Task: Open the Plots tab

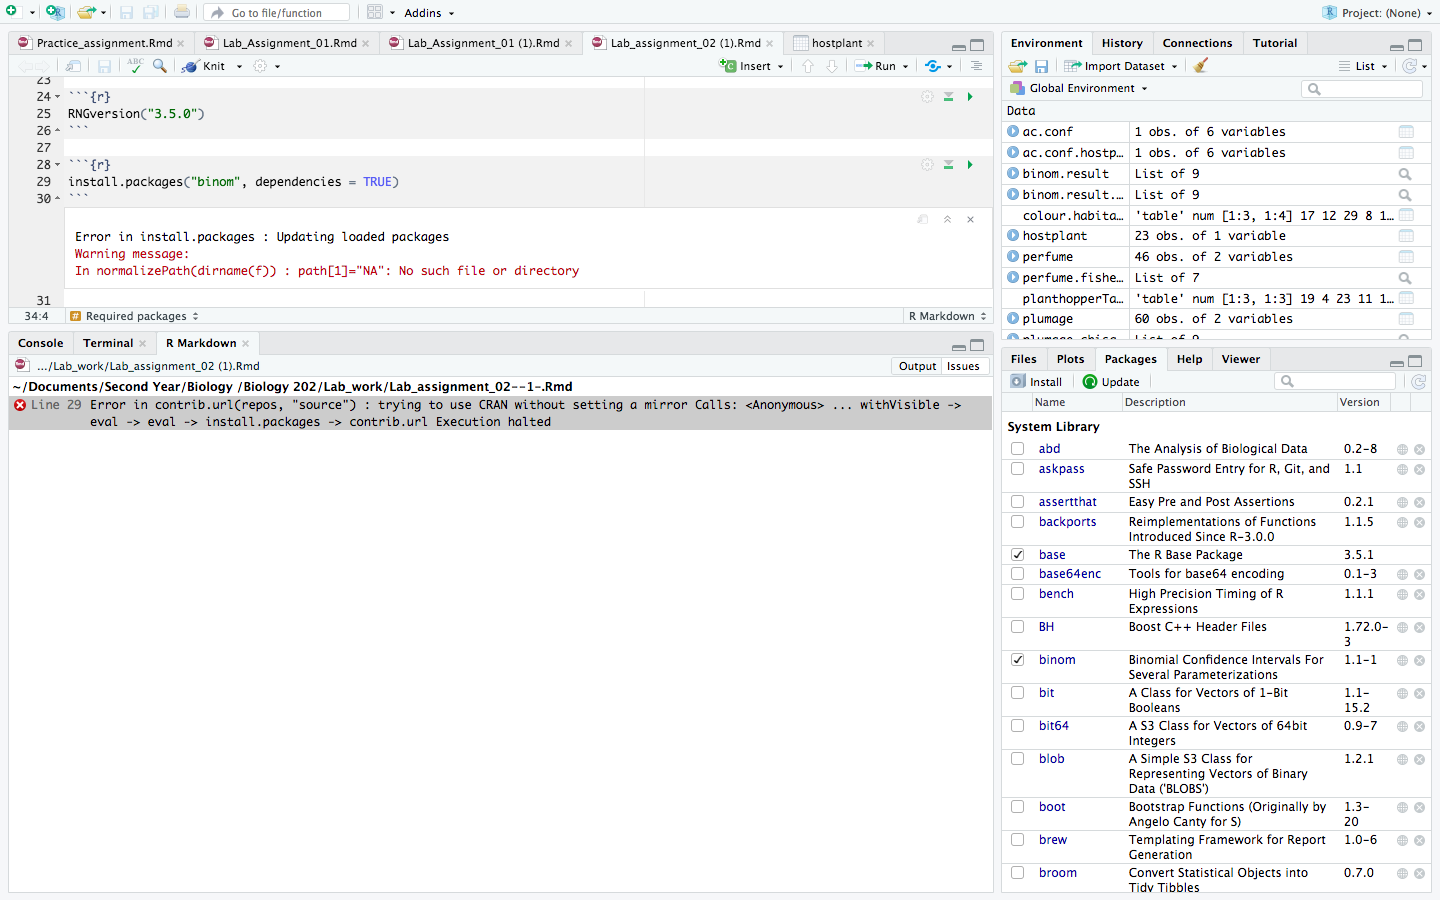Action: click(1070, 359)
